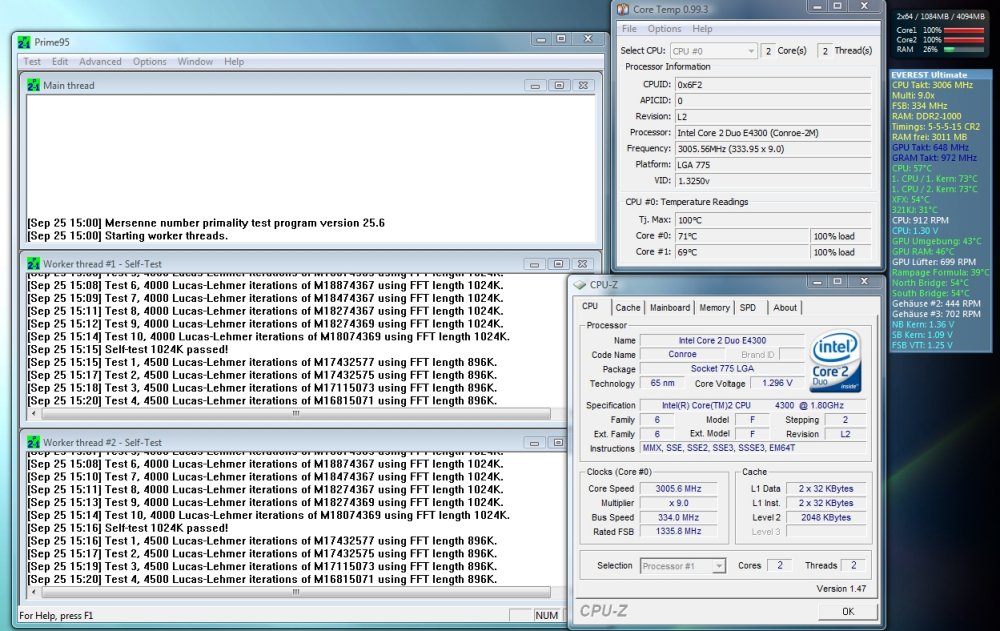Viewport: 1000px width, 631px height.
Task: Switch to the Cache tab in CPU-Z
Action: click(x=628, y=308)
